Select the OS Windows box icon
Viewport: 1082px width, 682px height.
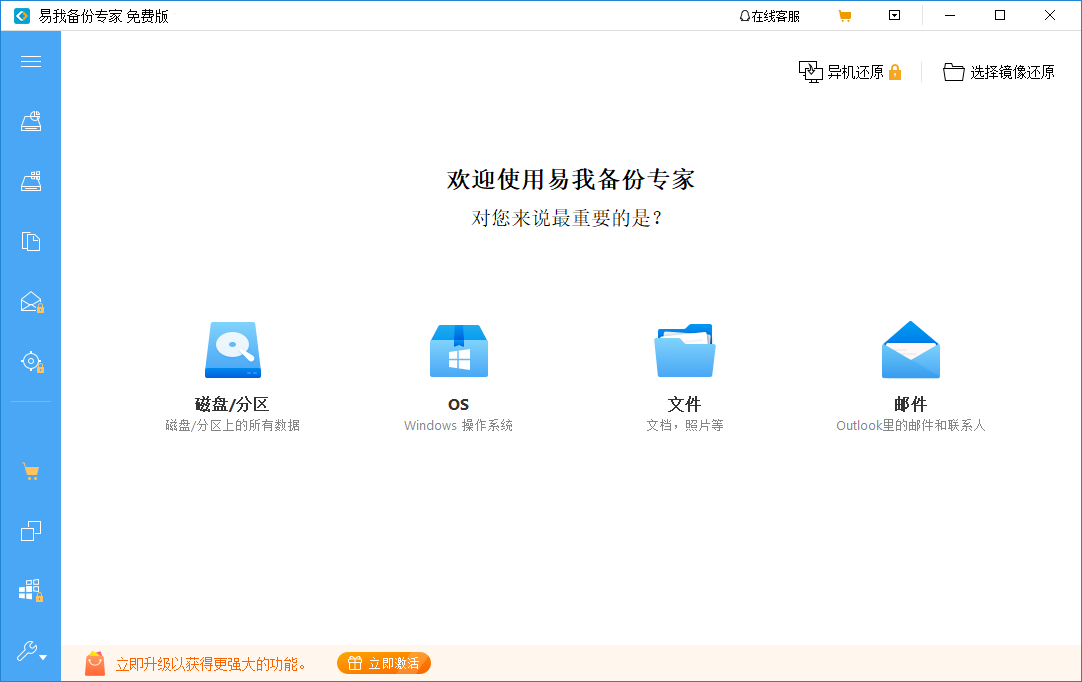pos(459,350)
